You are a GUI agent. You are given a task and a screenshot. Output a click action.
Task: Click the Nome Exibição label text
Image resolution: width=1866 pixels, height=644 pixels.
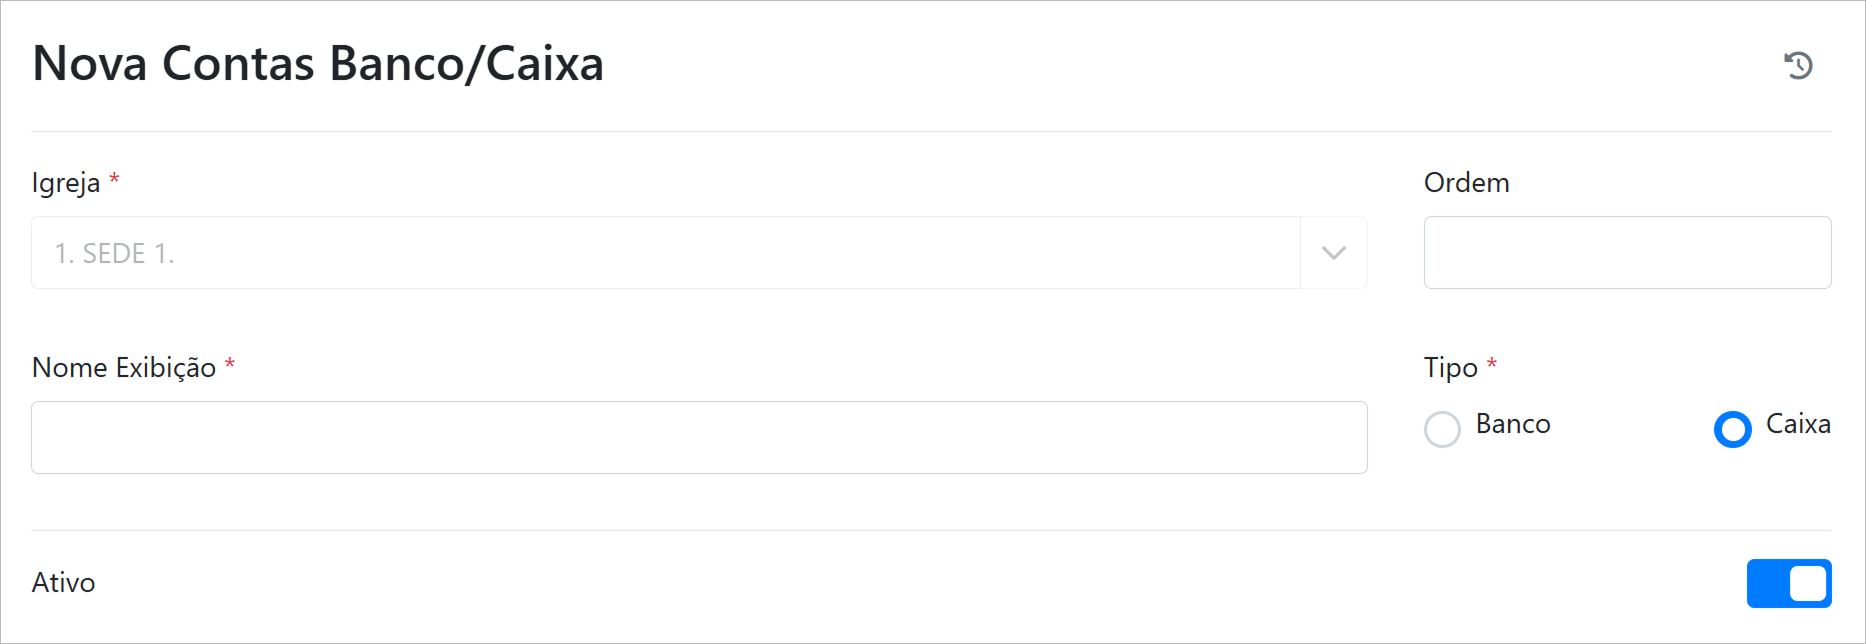124,368
